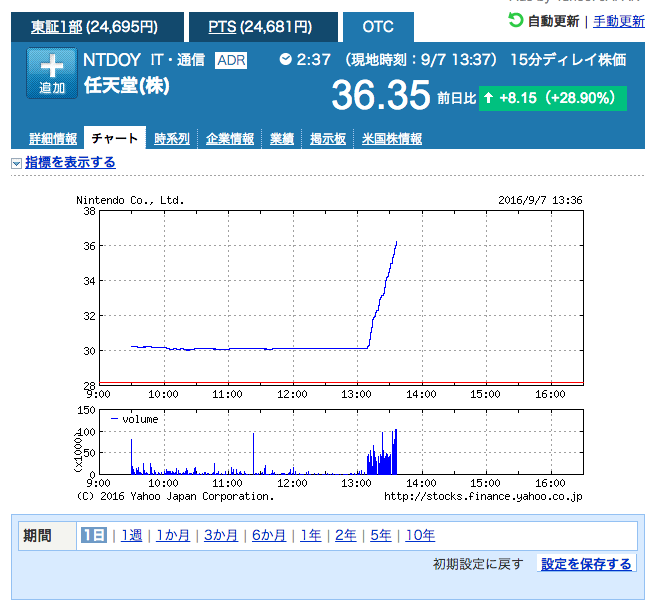Click the Nintendo Co., Ltd. chart title
Screen dimensions: 650x604
(130, 200)
